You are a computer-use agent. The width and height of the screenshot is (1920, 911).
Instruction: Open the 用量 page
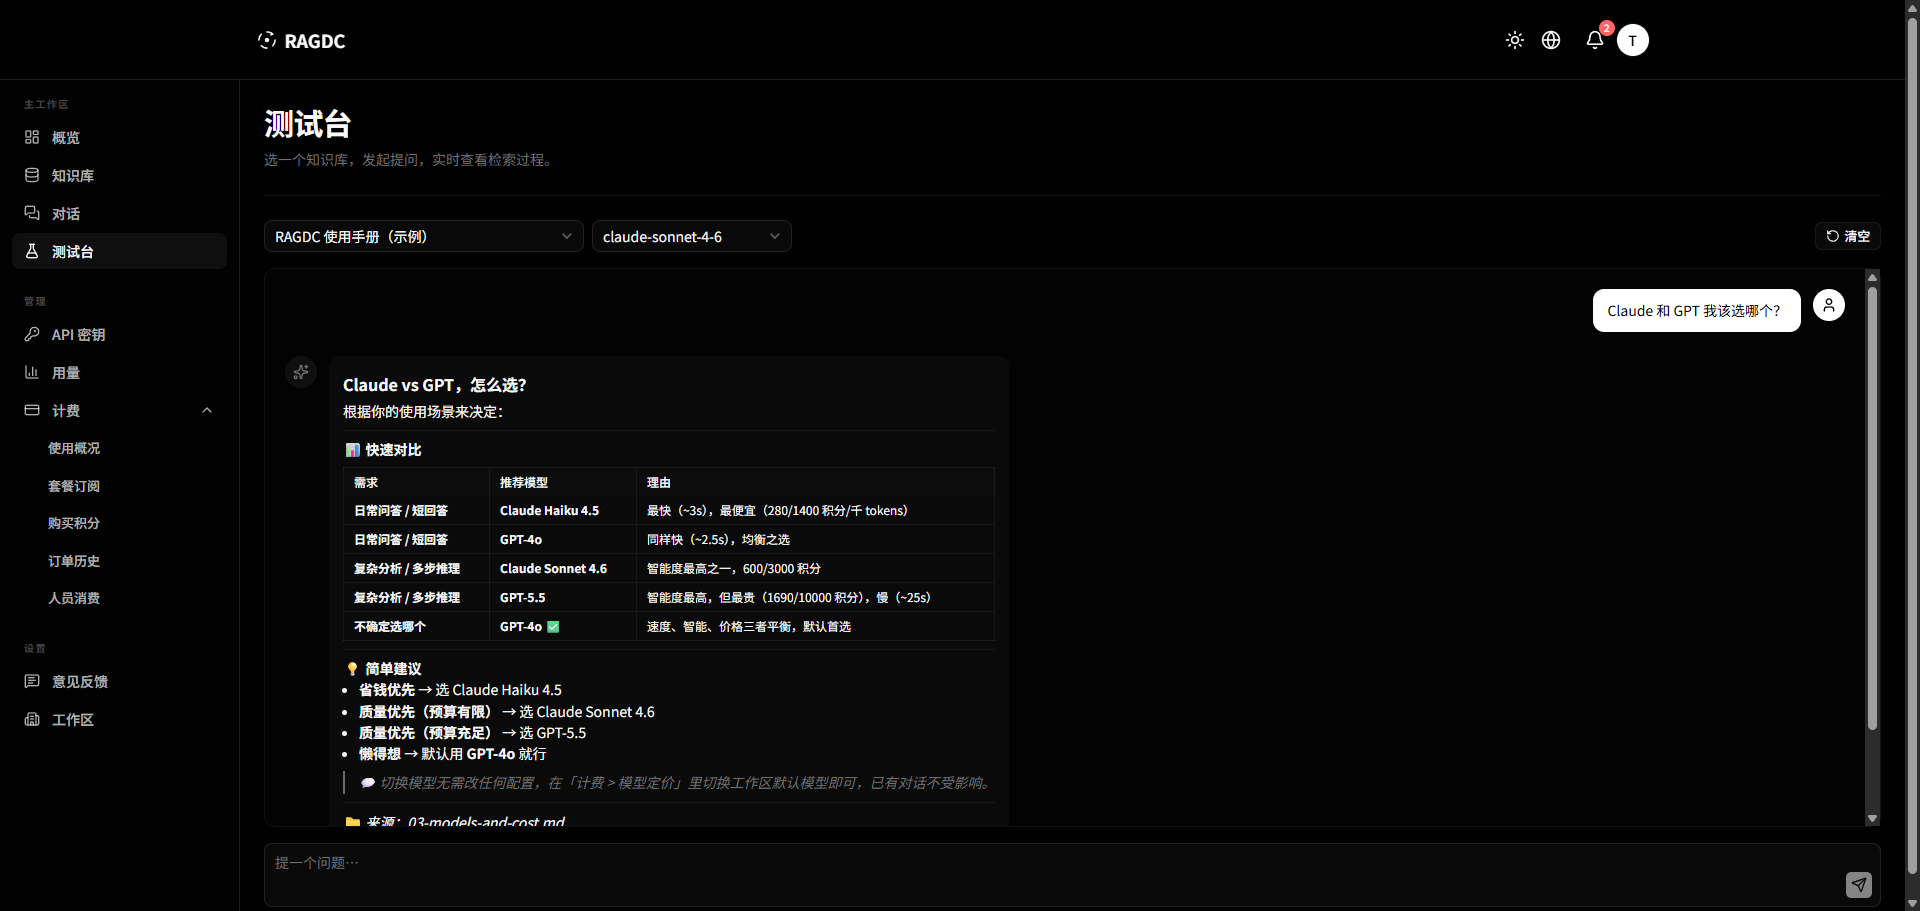[119, 372]
